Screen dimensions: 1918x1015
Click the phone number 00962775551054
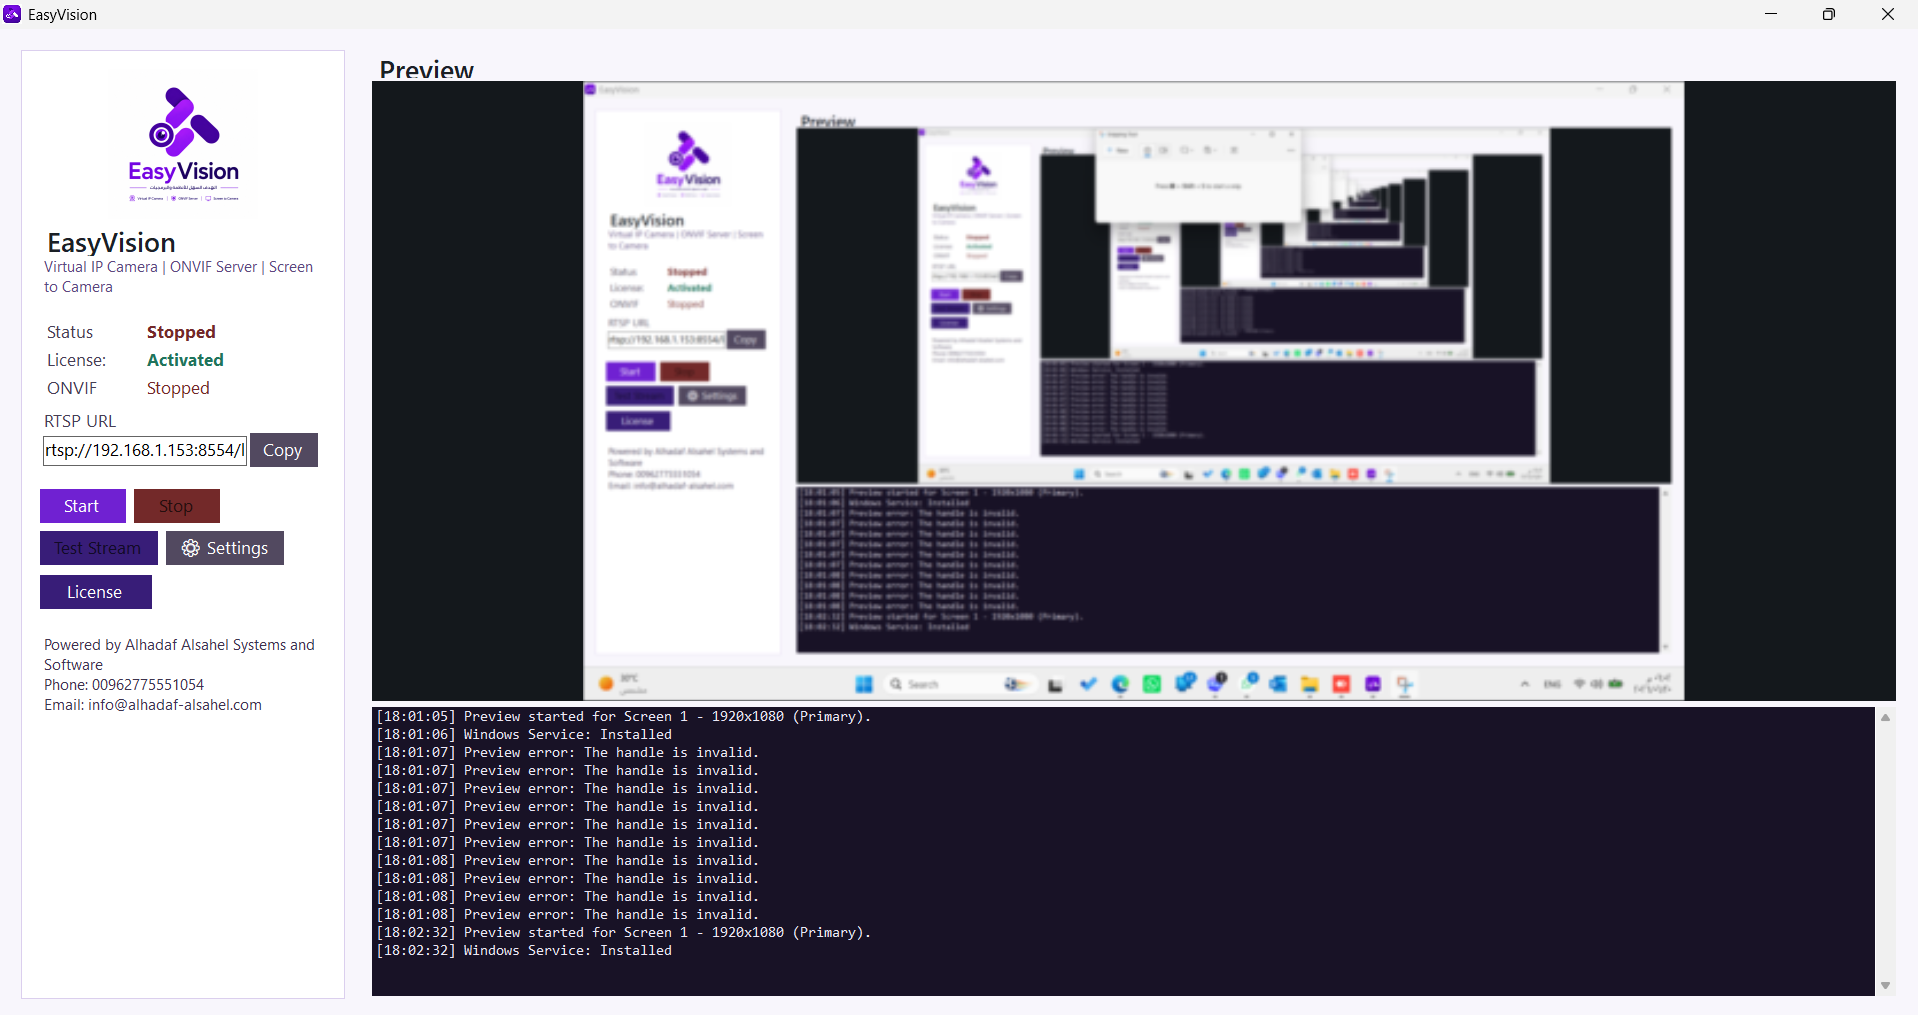point(148,685)
